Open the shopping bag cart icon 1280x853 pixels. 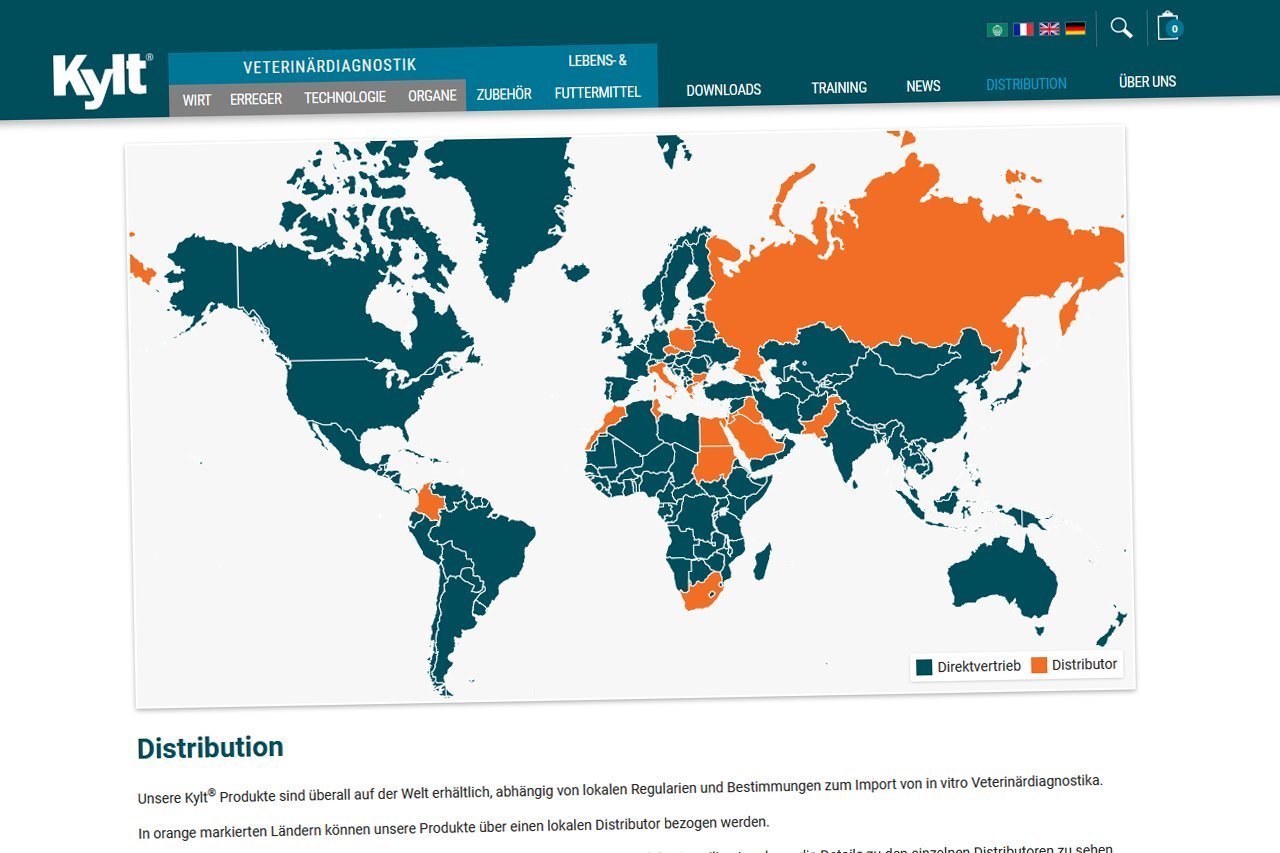(x=1168, y=27)
